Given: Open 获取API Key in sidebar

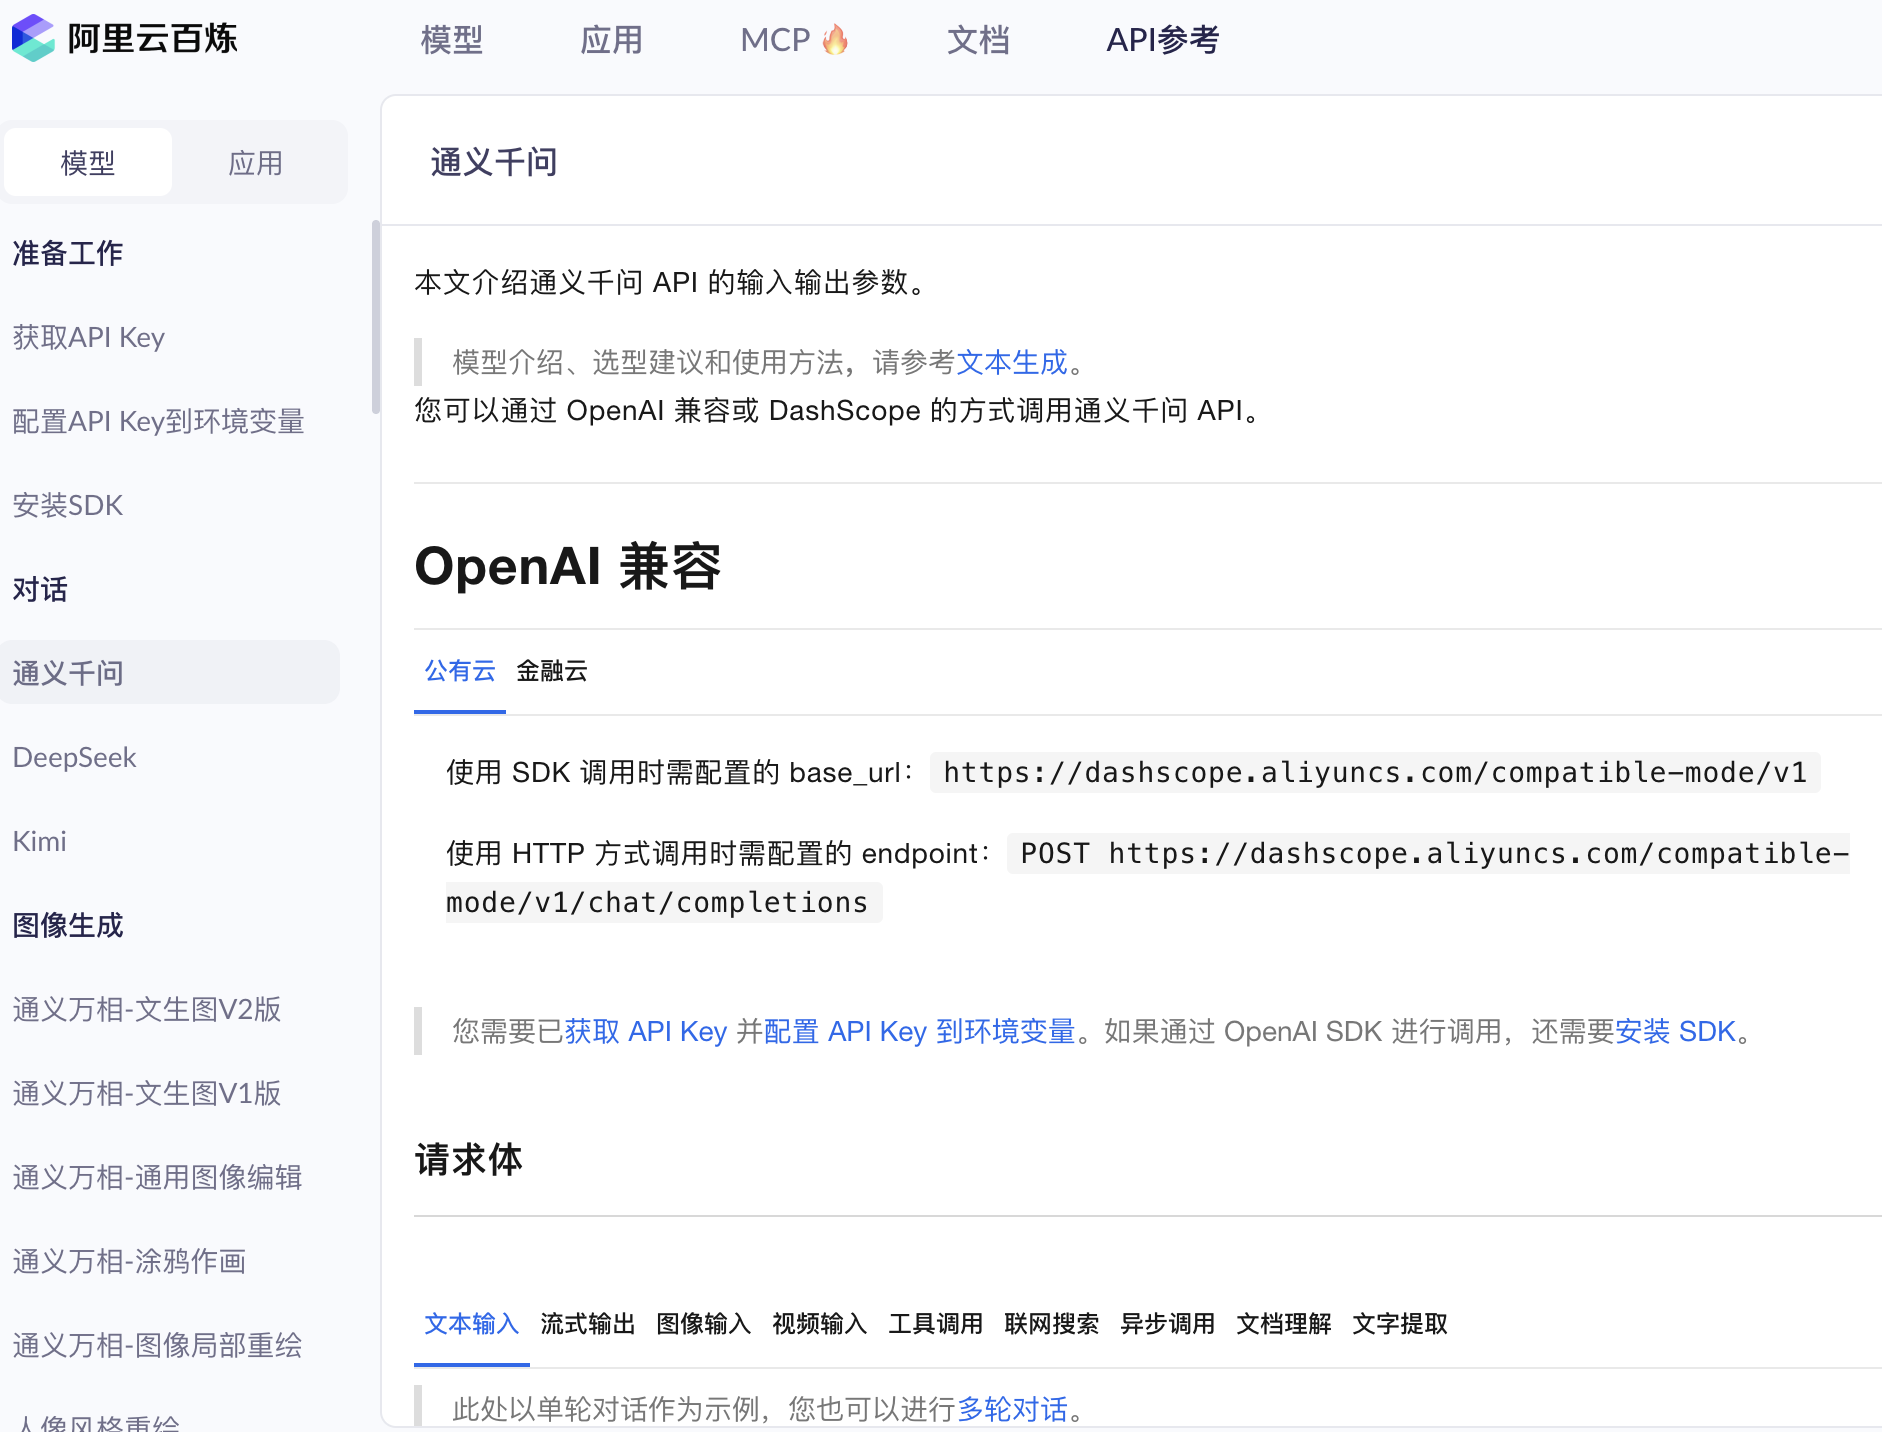Looking at the screenshot, I should point(88,337).
